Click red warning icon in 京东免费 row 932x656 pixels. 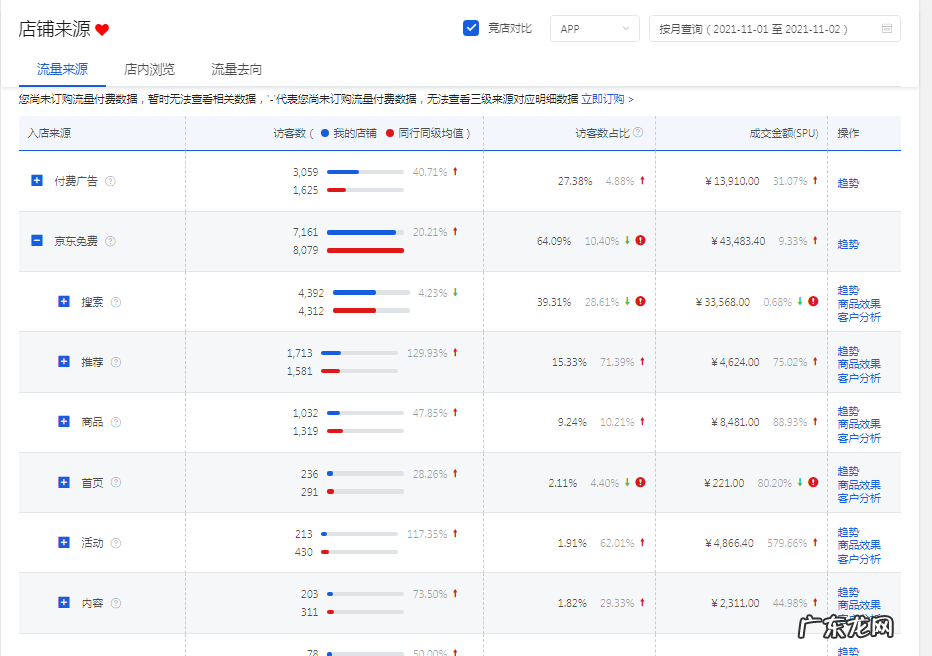coord(640,241)
